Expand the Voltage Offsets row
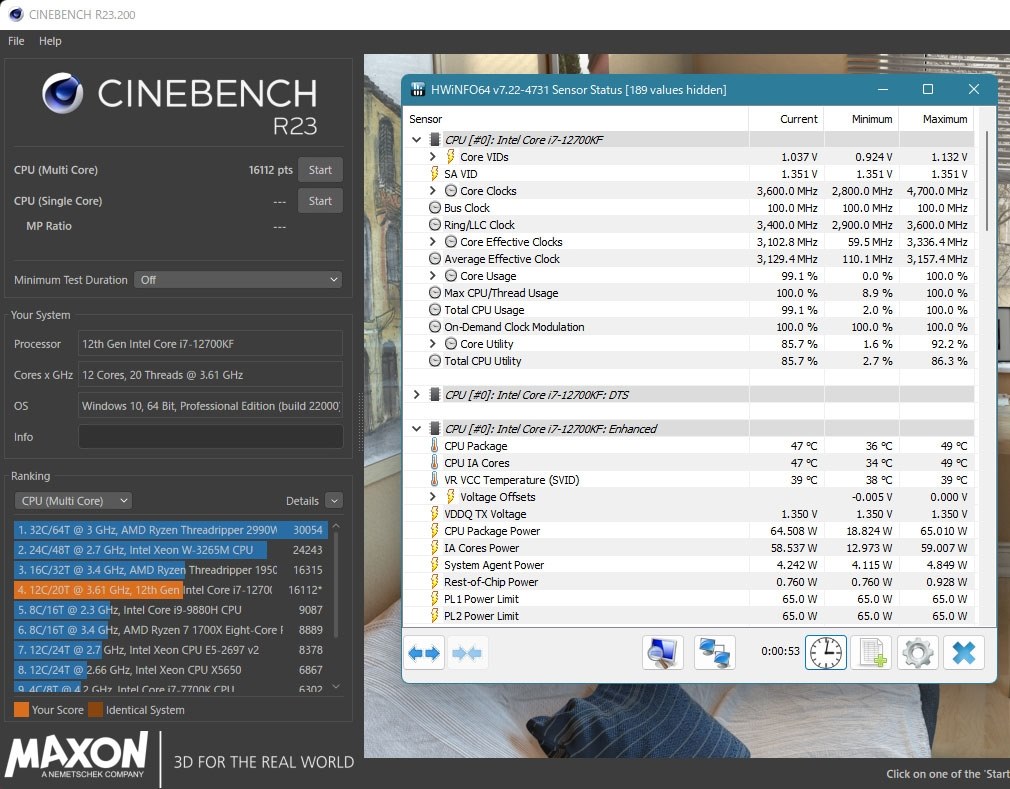 [x=433, y=497]
